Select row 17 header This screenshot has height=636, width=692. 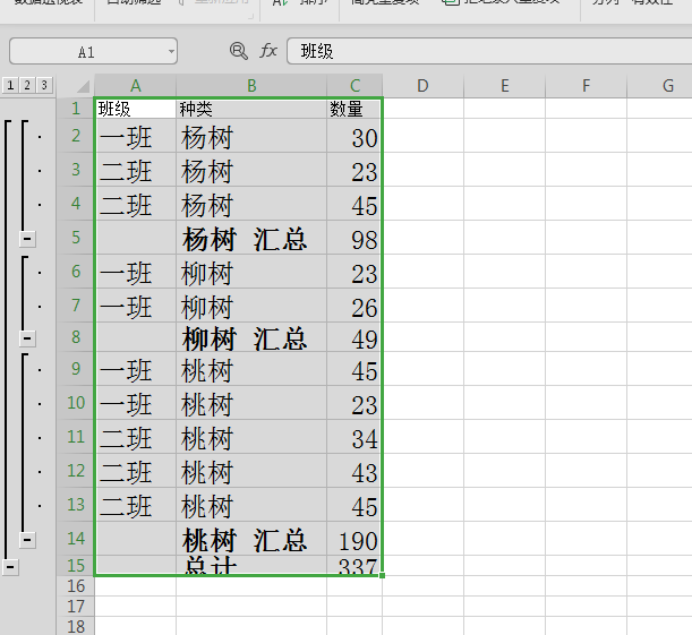(x=75, y=606)
